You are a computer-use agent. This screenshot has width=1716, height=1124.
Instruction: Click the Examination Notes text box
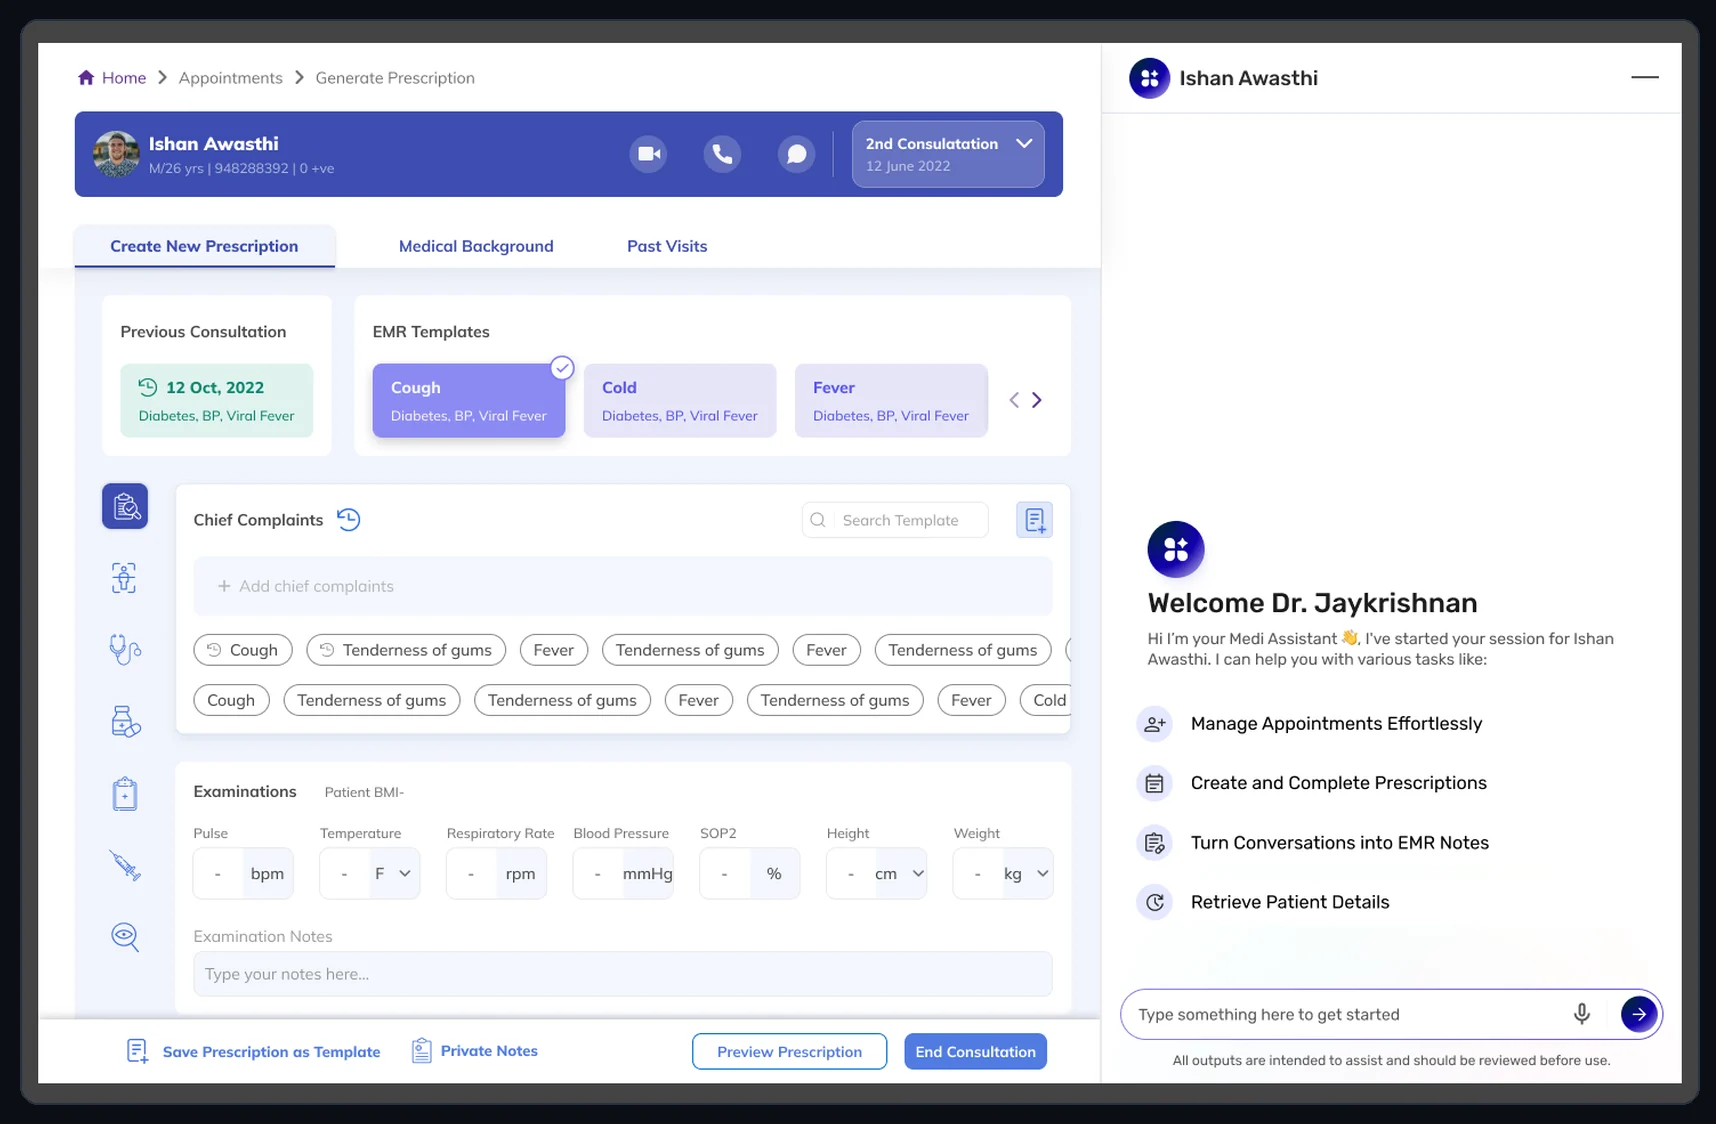[x=623, y=974]
